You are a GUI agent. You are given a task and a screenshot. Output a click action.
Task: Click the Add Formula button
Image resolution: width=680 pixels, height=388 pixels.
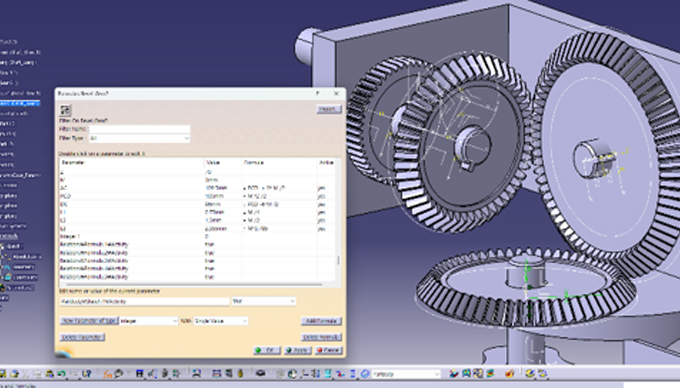pos(321,321)
